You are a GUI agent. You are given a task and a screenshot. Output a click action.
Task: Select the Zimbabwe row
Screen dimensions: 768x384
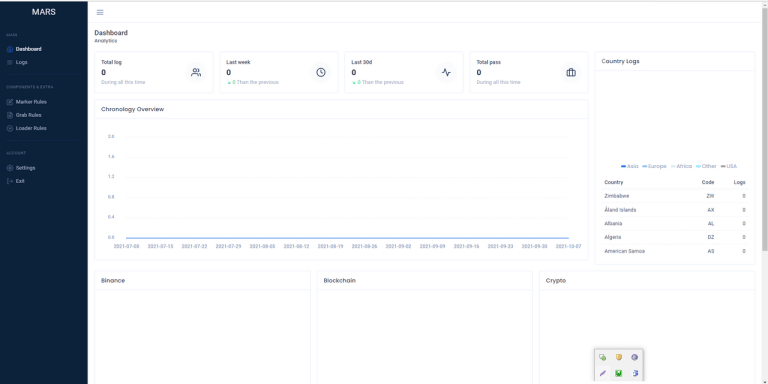675,196
